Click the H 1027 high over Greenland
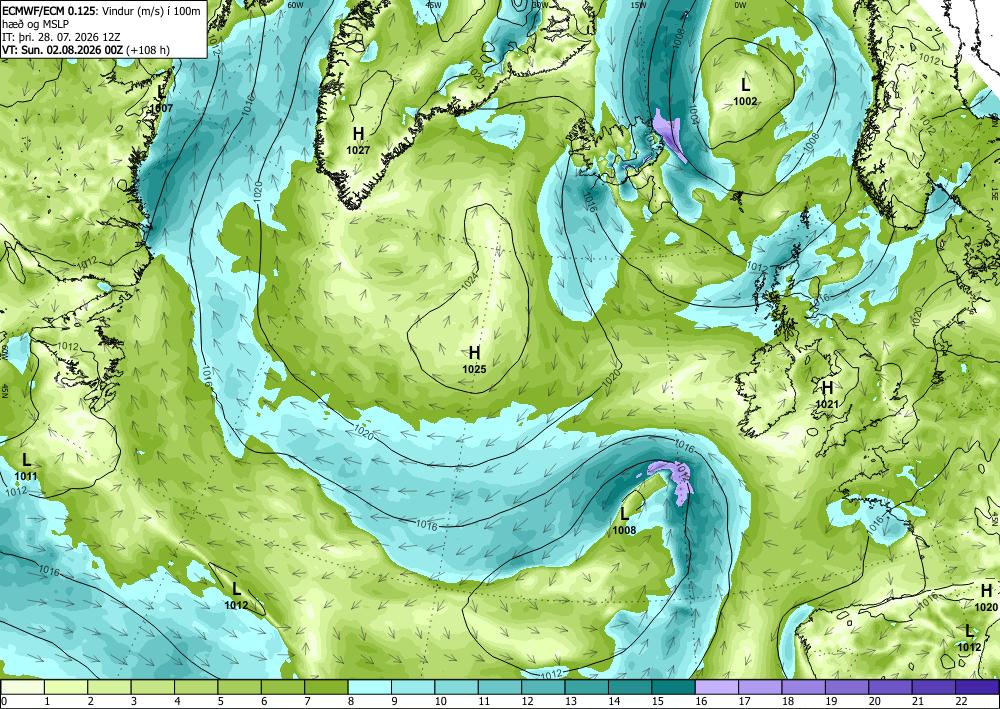1000x709 pixels. click(358, 140)
